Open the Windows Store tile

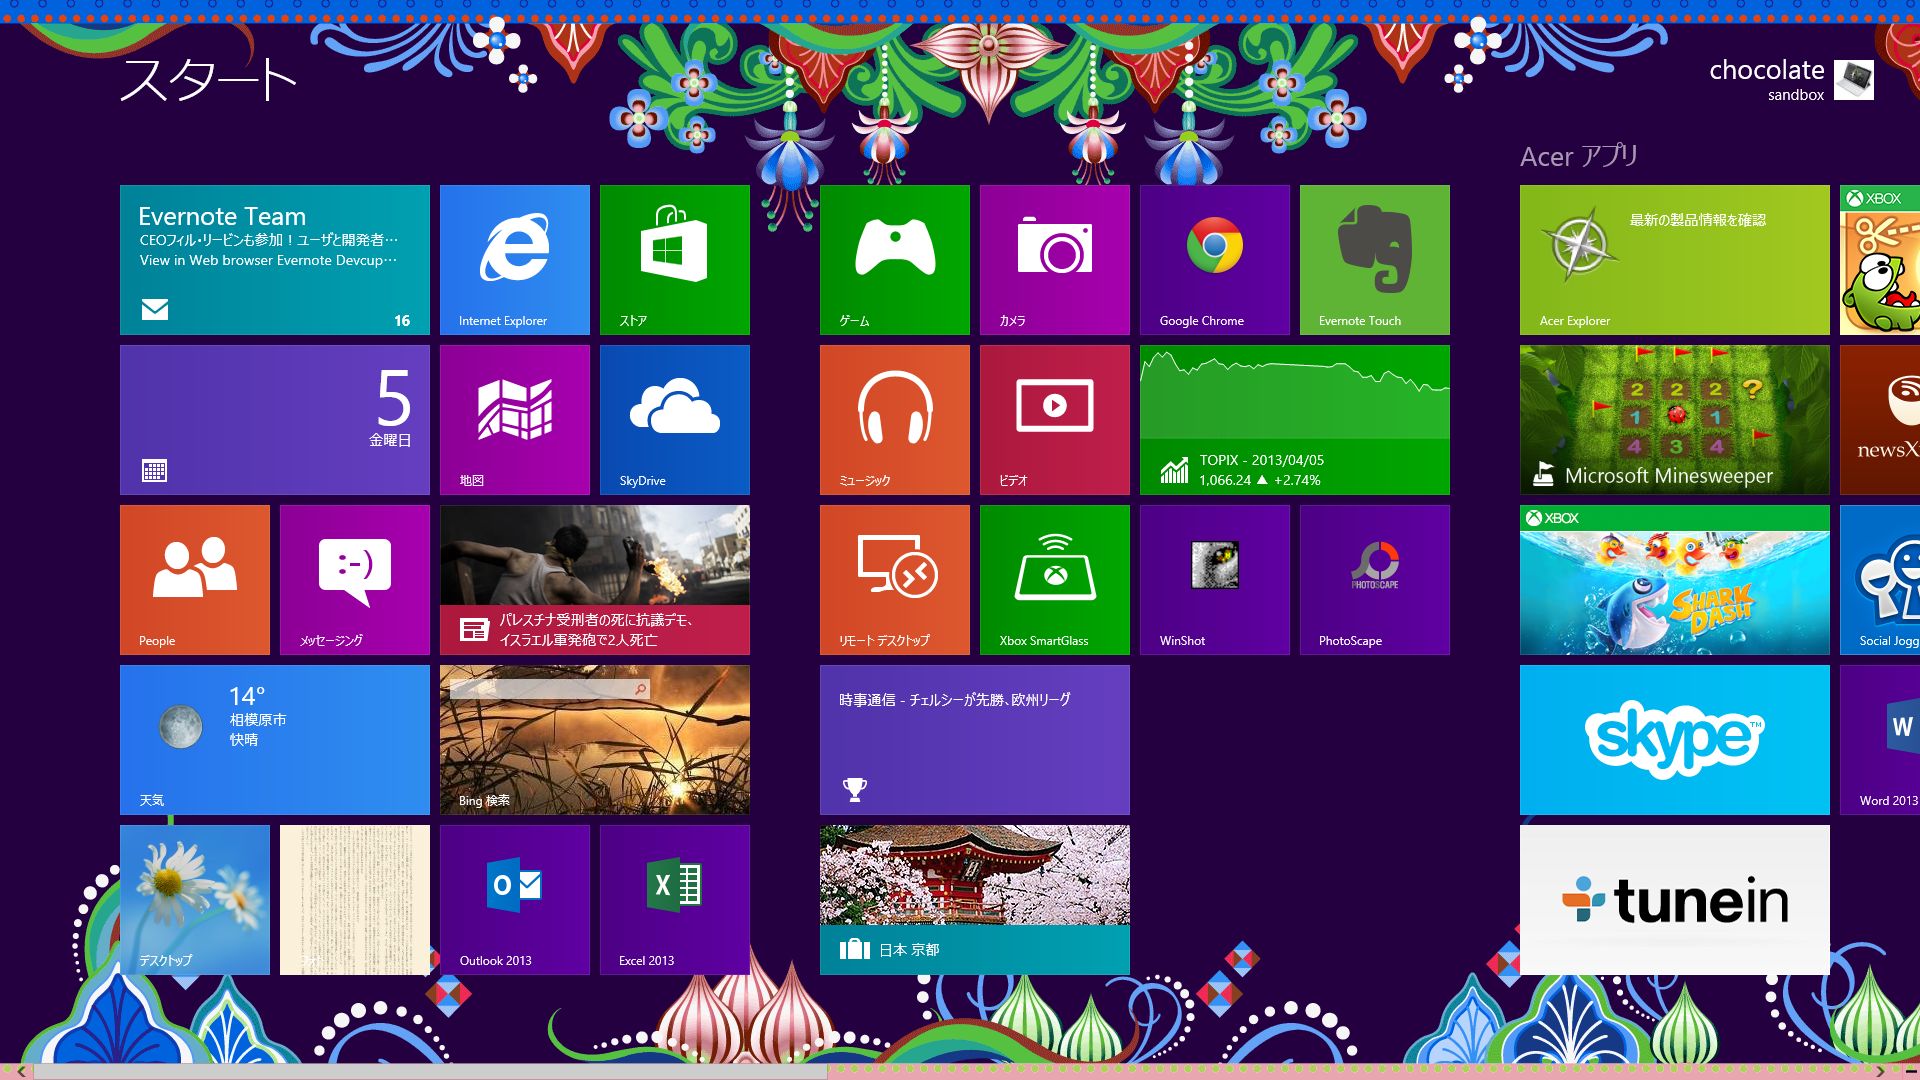[674, 259]
